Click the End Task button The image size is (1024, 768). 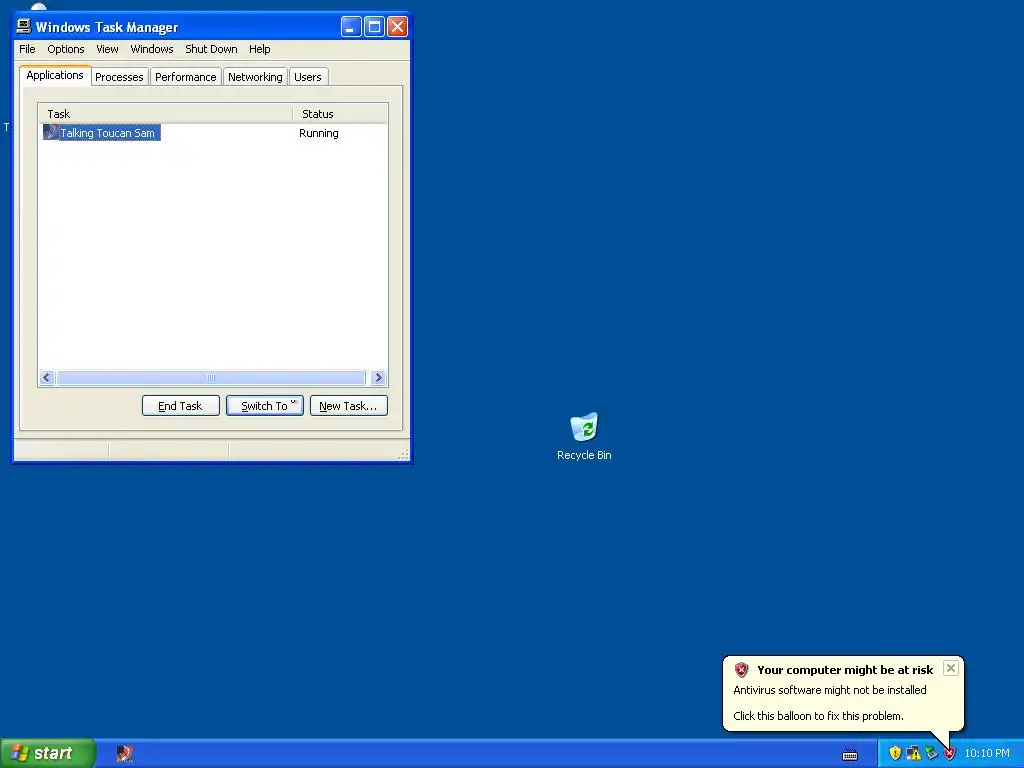[x=180, y=406]
